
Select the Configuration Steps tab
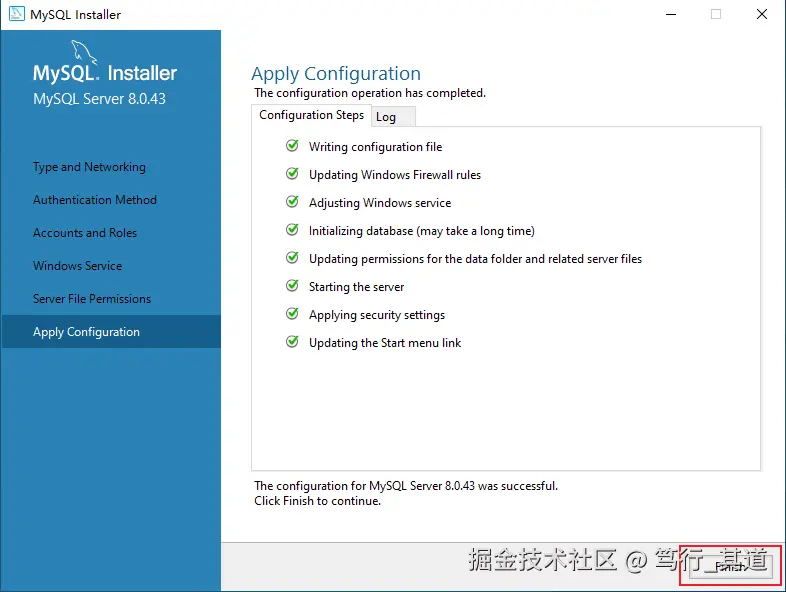tap(311, 115)
